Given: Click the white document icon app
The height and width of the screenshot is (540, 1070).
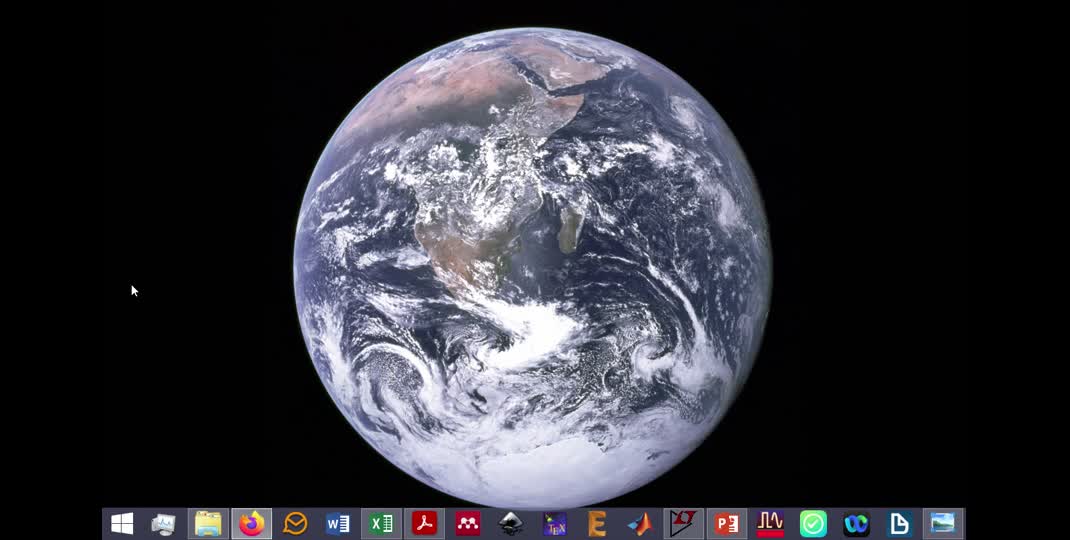Looking at the screenshot, I should (x=899, y=524).
